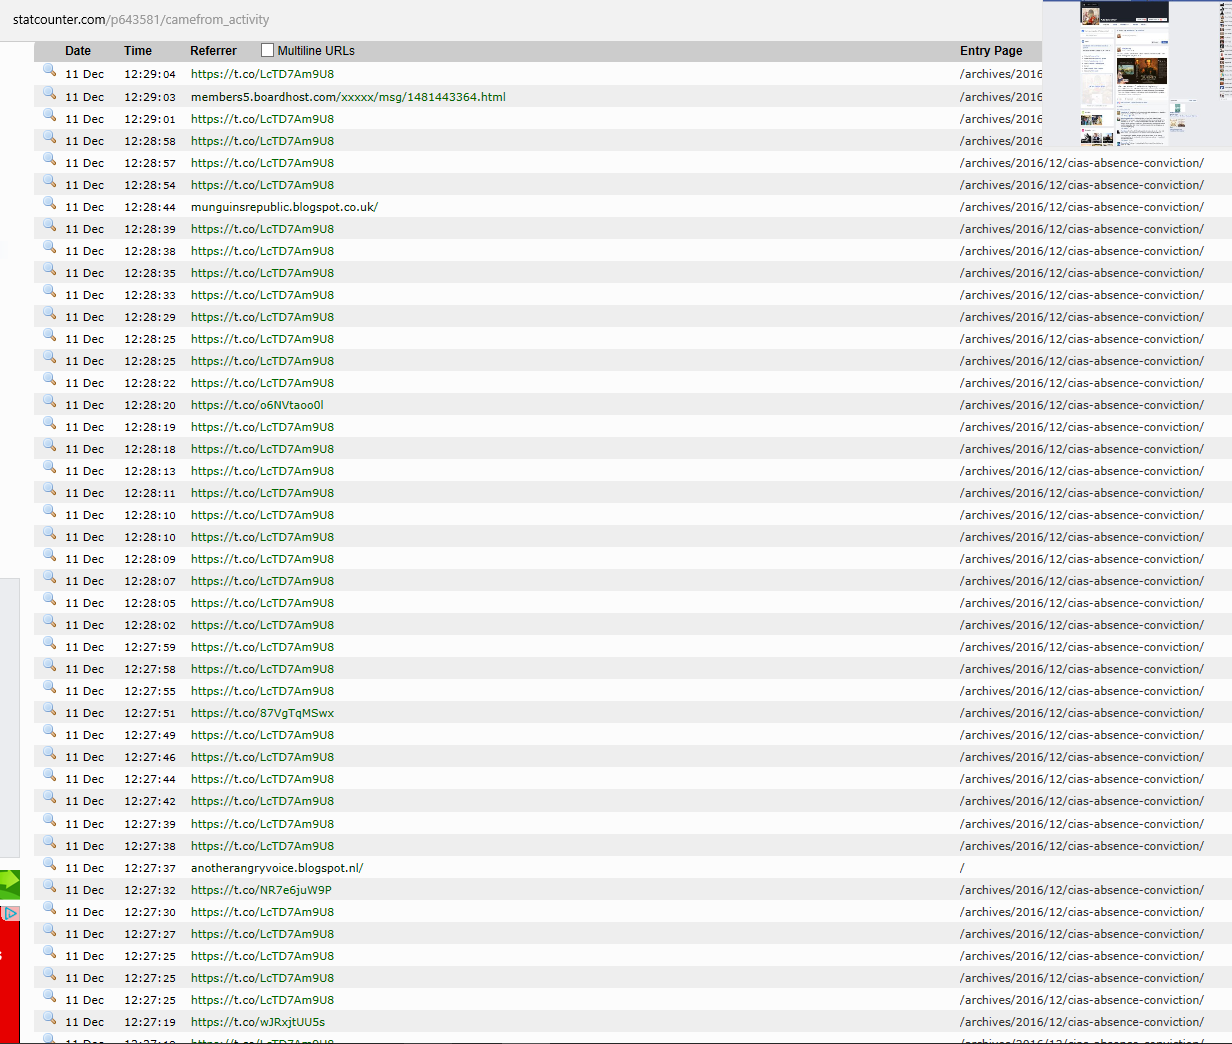Viewport: 1232px width, 1044px height.
Task: Click magnifier icon for 12:27:30 row
Action: 49,909
